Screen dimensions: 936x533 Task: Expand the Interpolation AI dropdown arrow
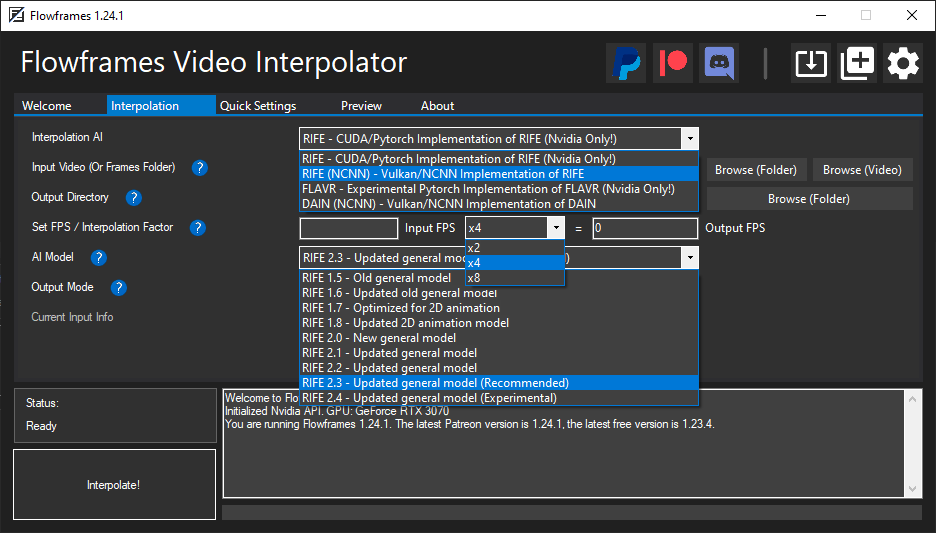[690, 138]
